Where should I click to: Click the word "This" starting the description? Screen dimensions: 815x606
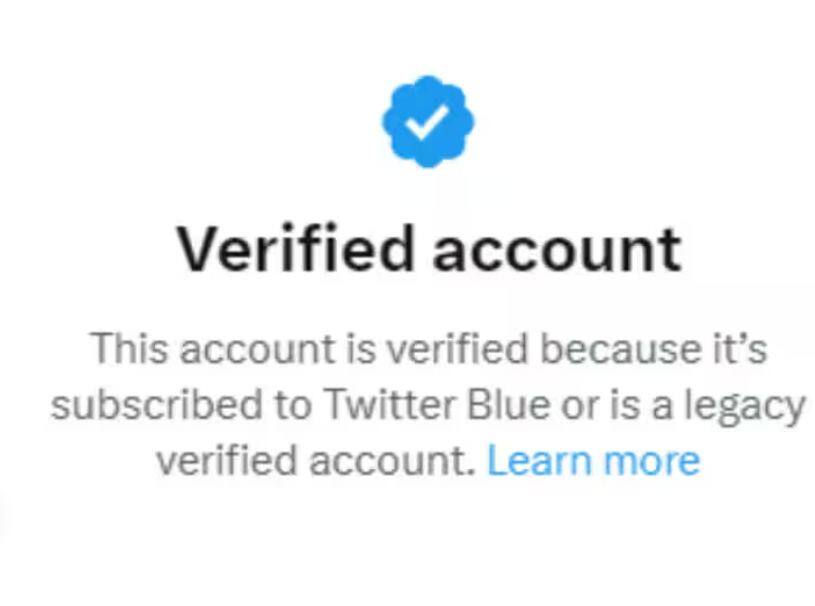click(130, 349)
